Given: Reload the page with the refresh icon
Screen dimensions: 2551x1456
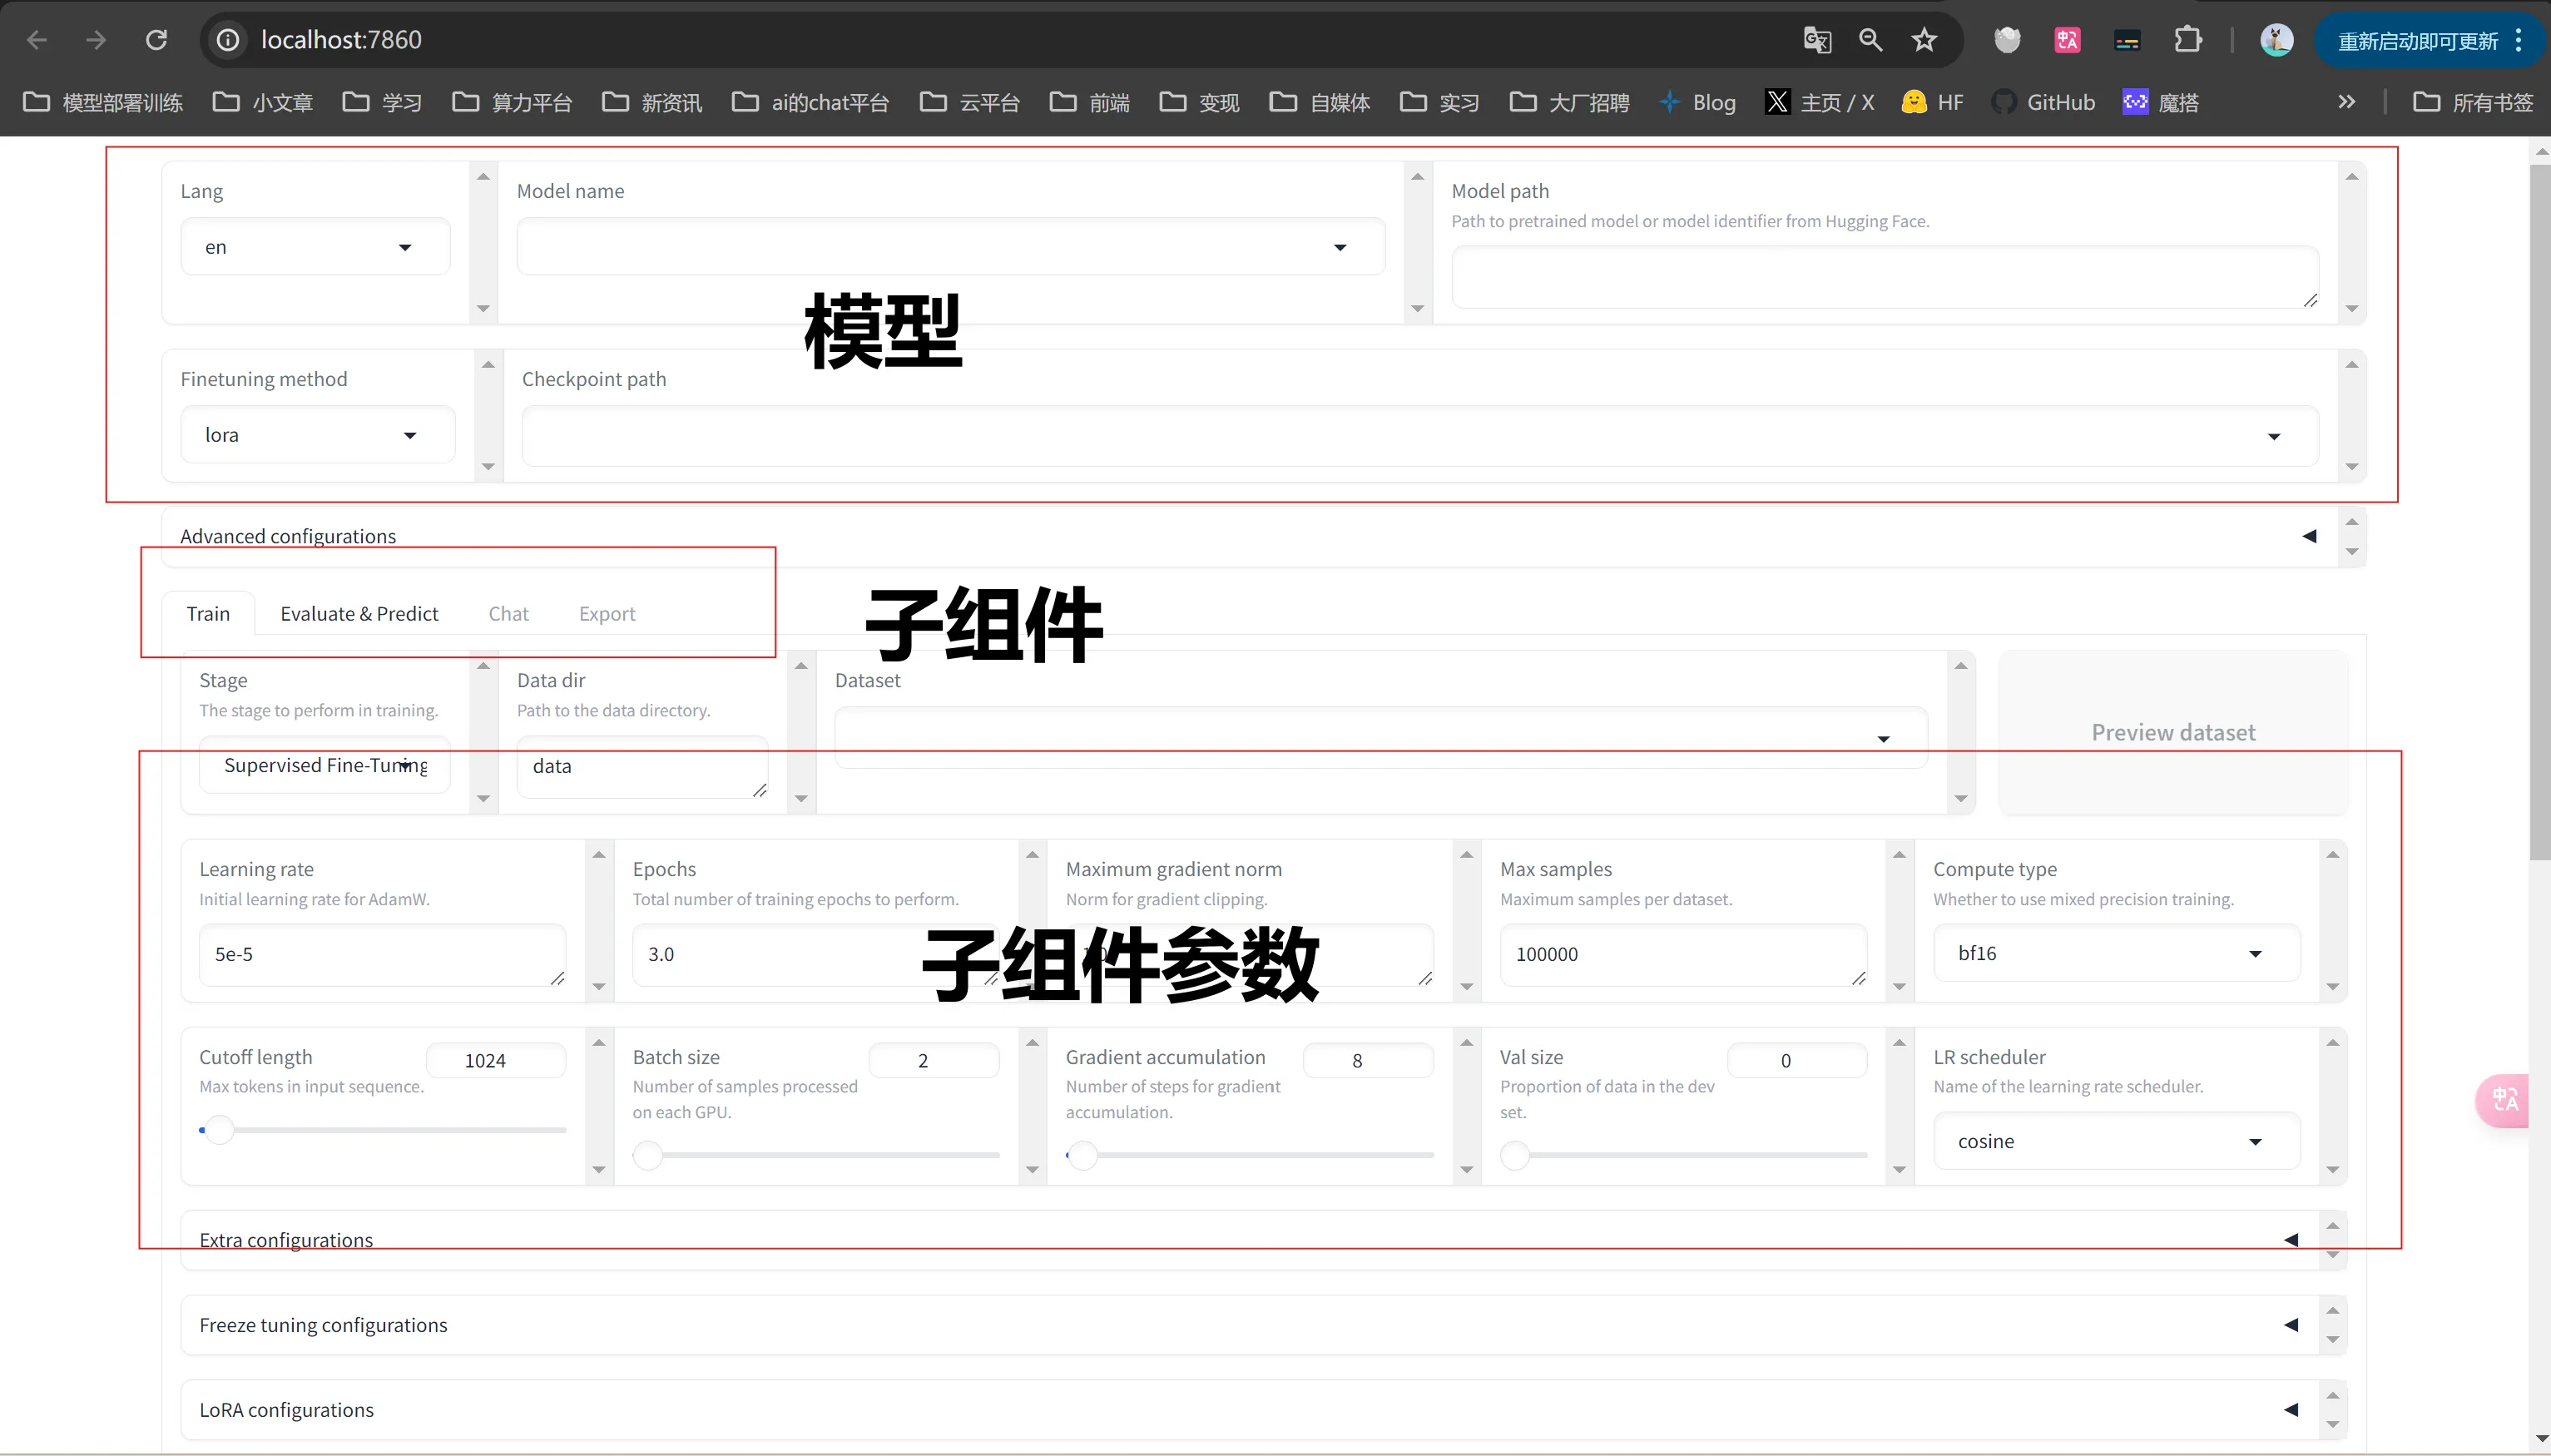Looking at the screenshot, I should click(x=156, y=40).
